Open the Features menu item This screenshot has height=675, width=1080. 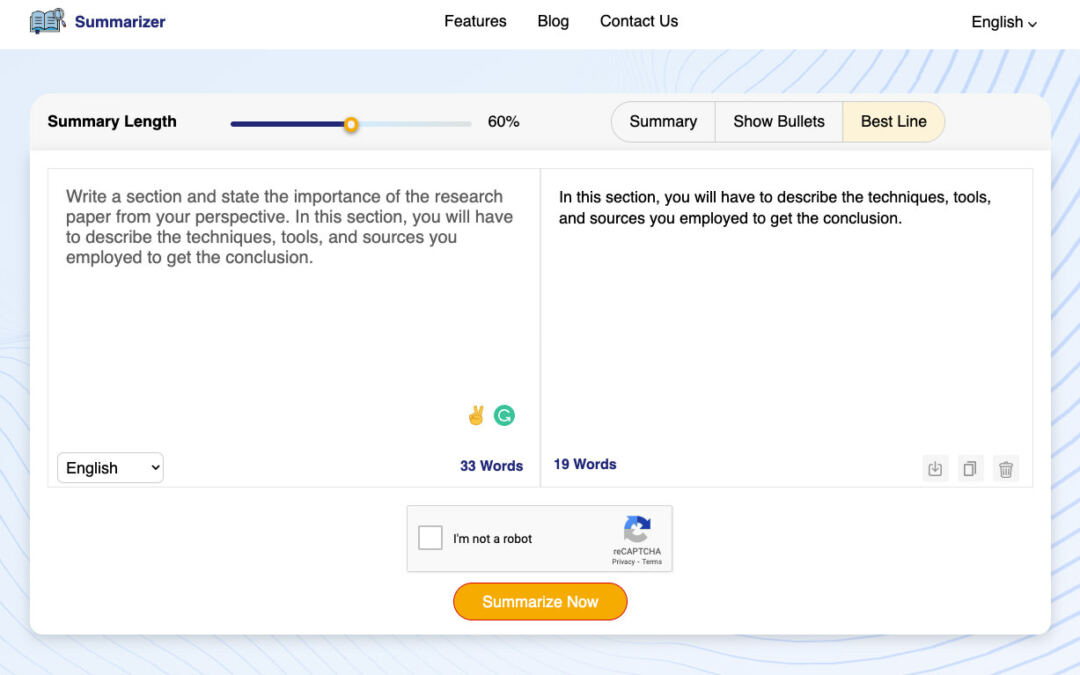[x=475, y=21]
